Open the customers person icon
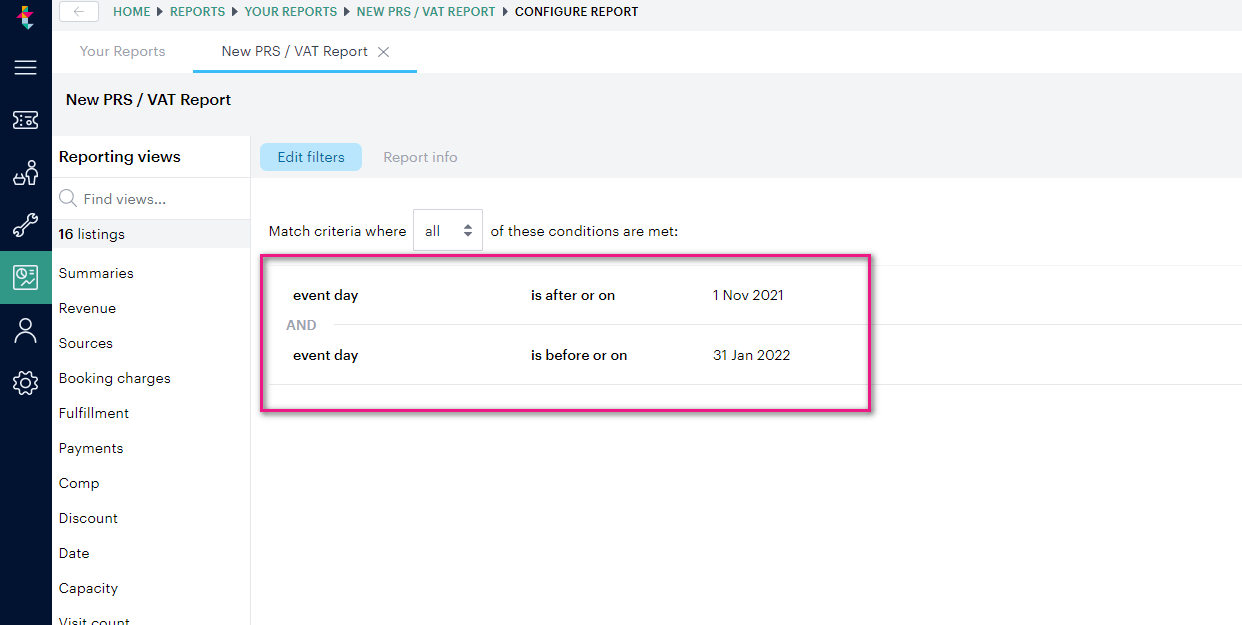1242x625 pixels. click(x=25, y=330)
